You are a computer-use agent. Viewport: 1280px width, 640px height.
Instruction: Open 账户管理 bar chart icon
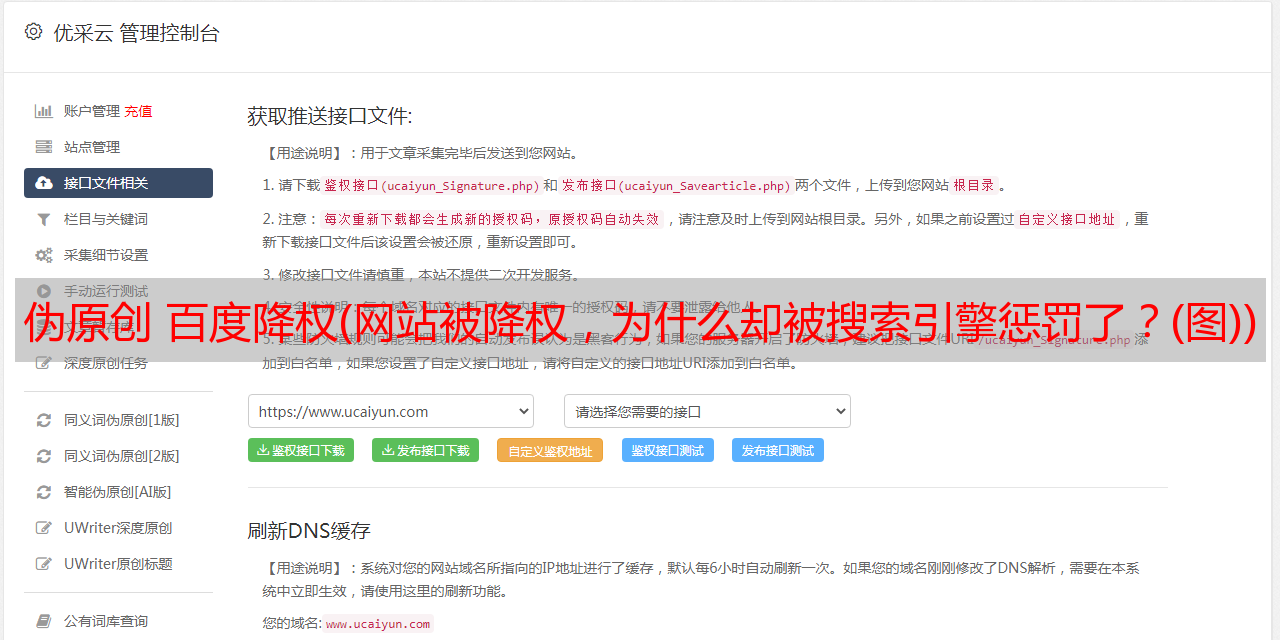coord(43,111)
